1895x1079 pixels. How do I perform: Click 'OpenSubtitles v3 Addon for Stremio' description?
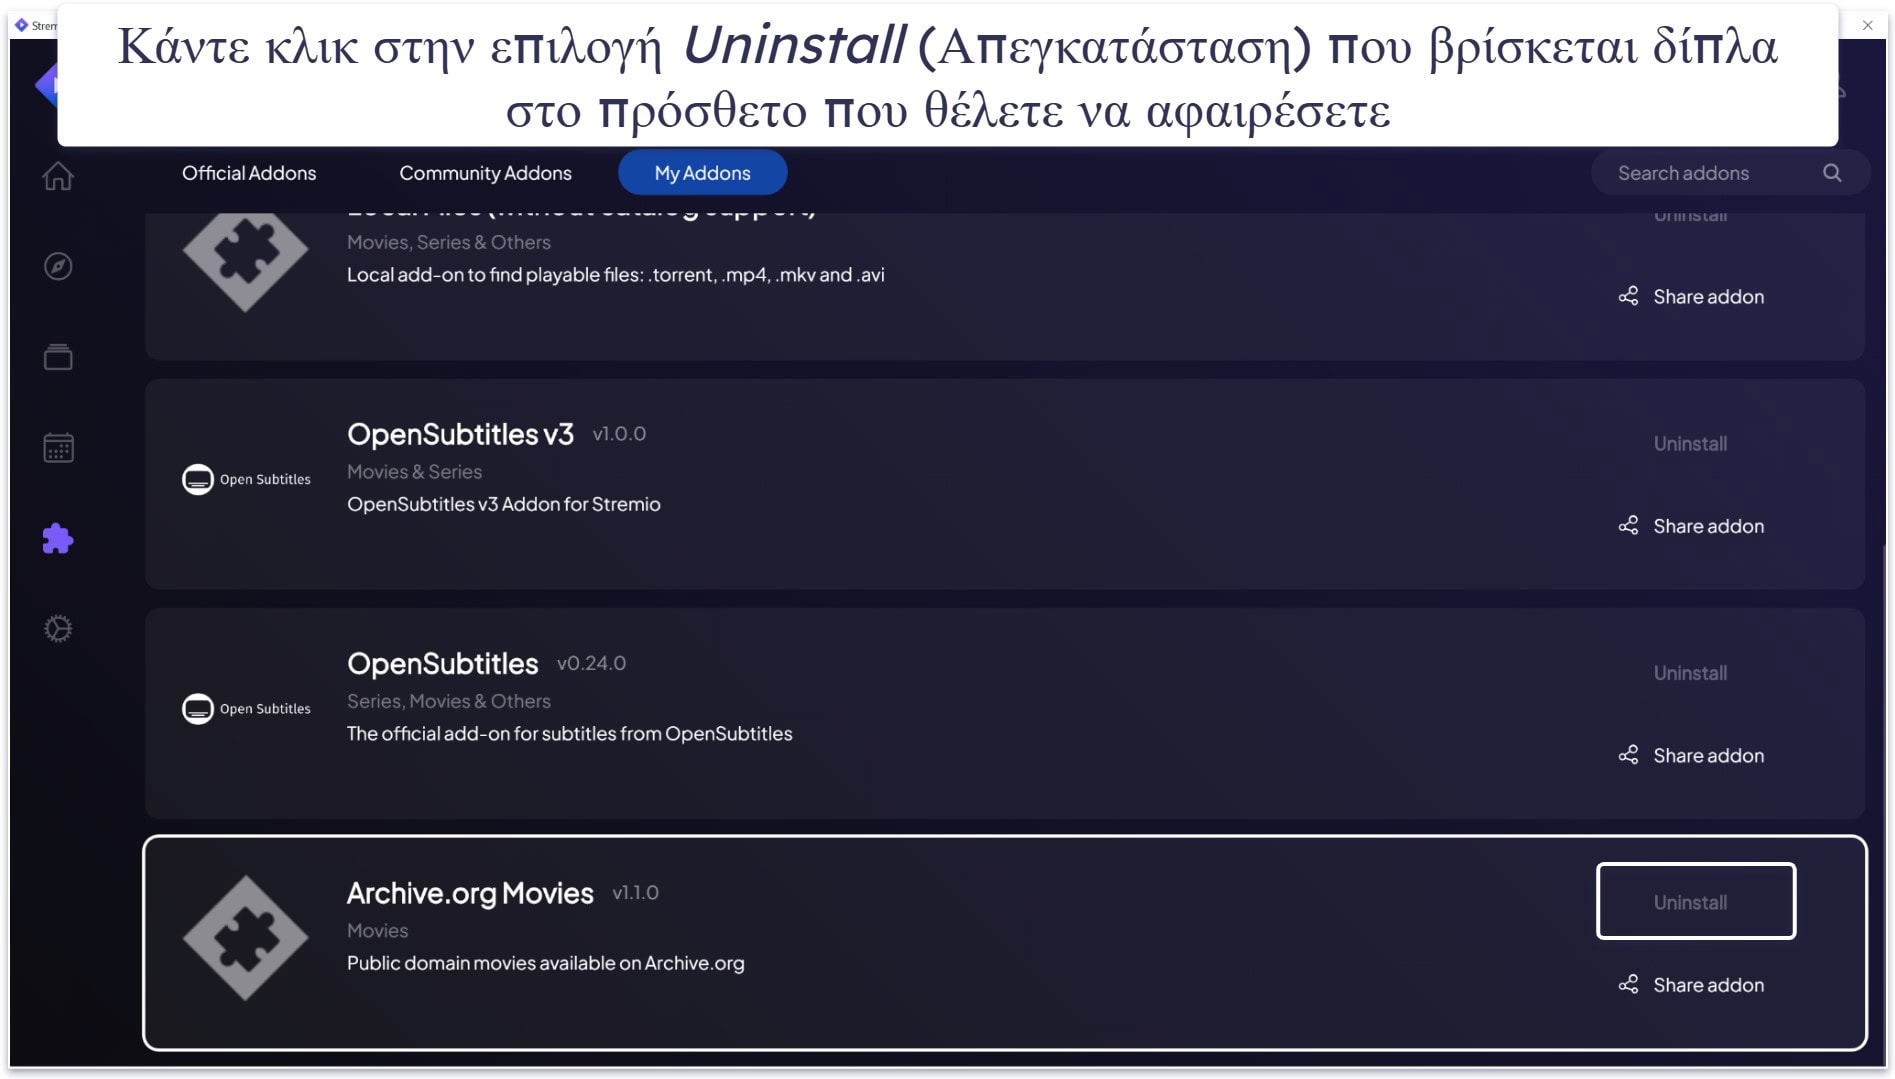pos(503,504)
